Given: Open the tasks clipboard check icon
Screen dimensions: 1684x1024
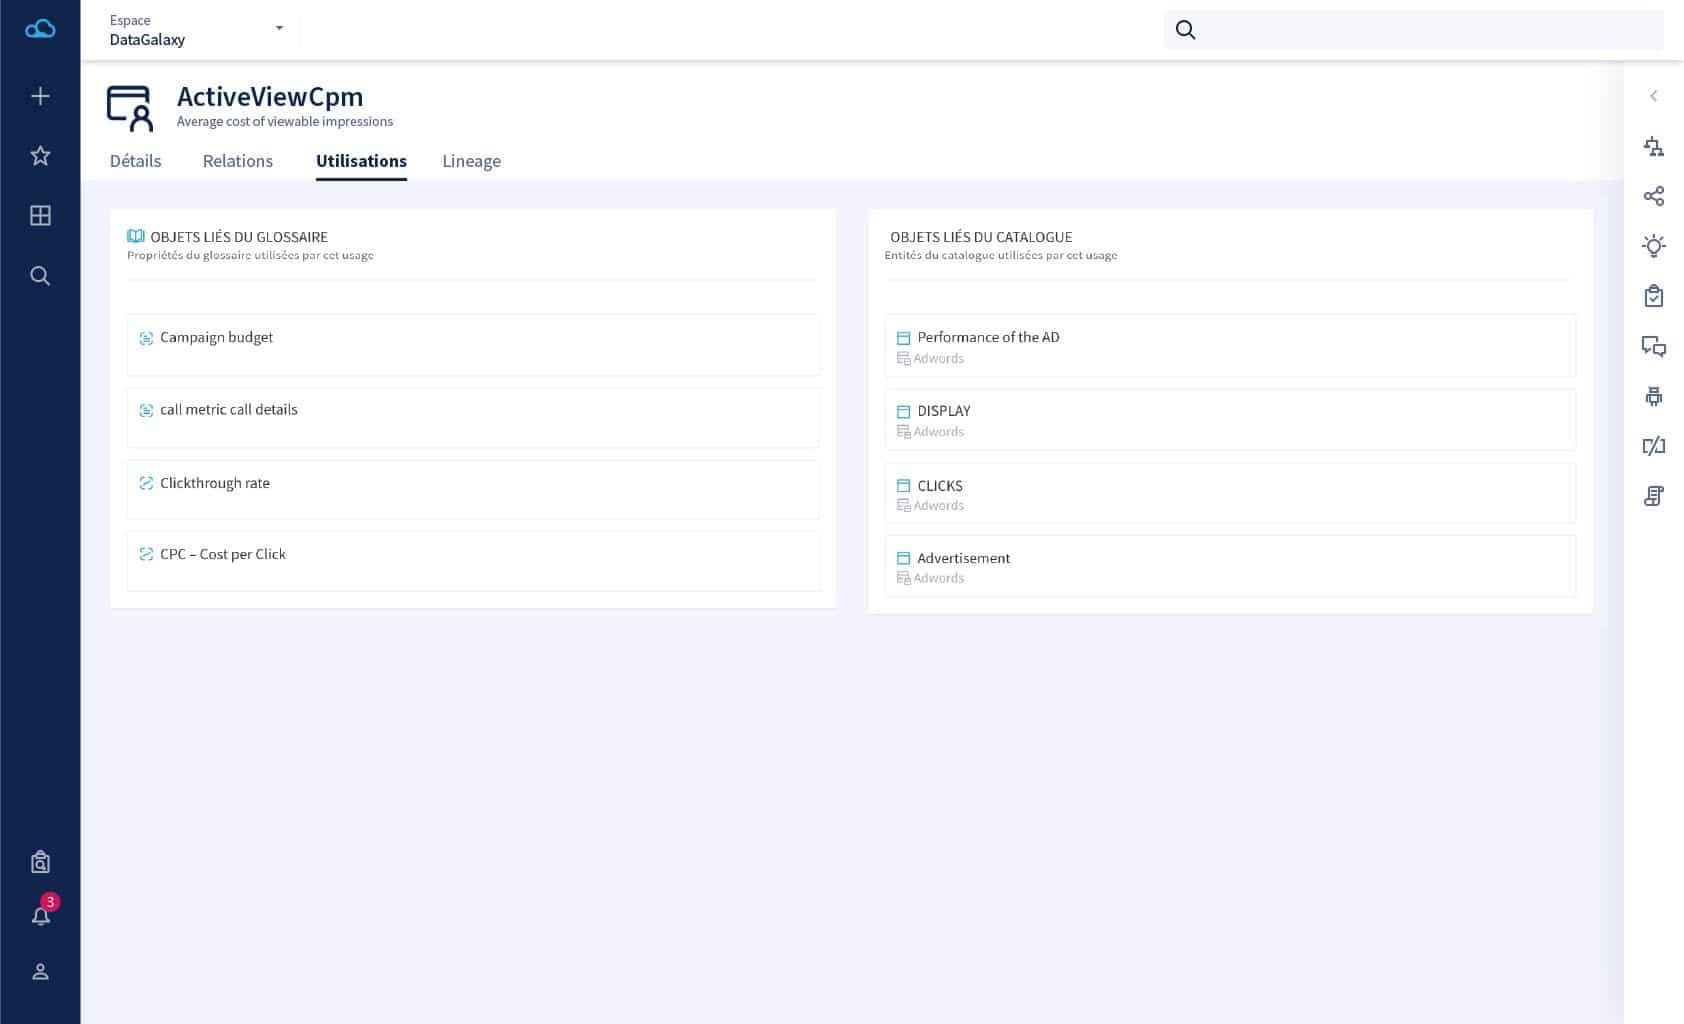Looking at the screenshot, I should pos(1653,296).
